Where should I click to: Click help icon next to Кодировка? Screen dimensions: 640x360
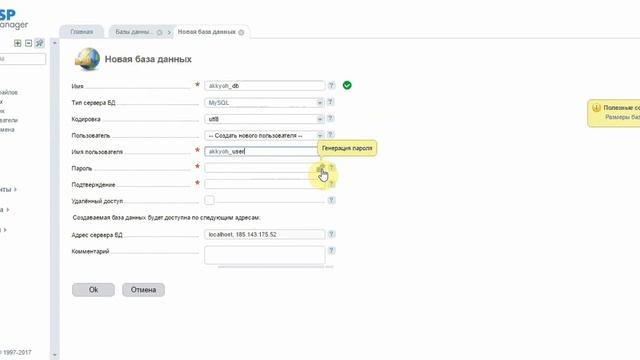click(x=331, y=118)
